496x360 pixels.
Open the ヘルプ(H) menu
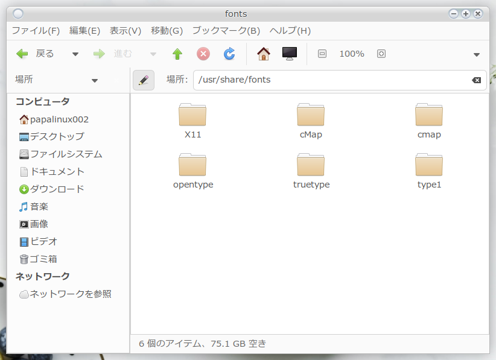click(290, 31)
